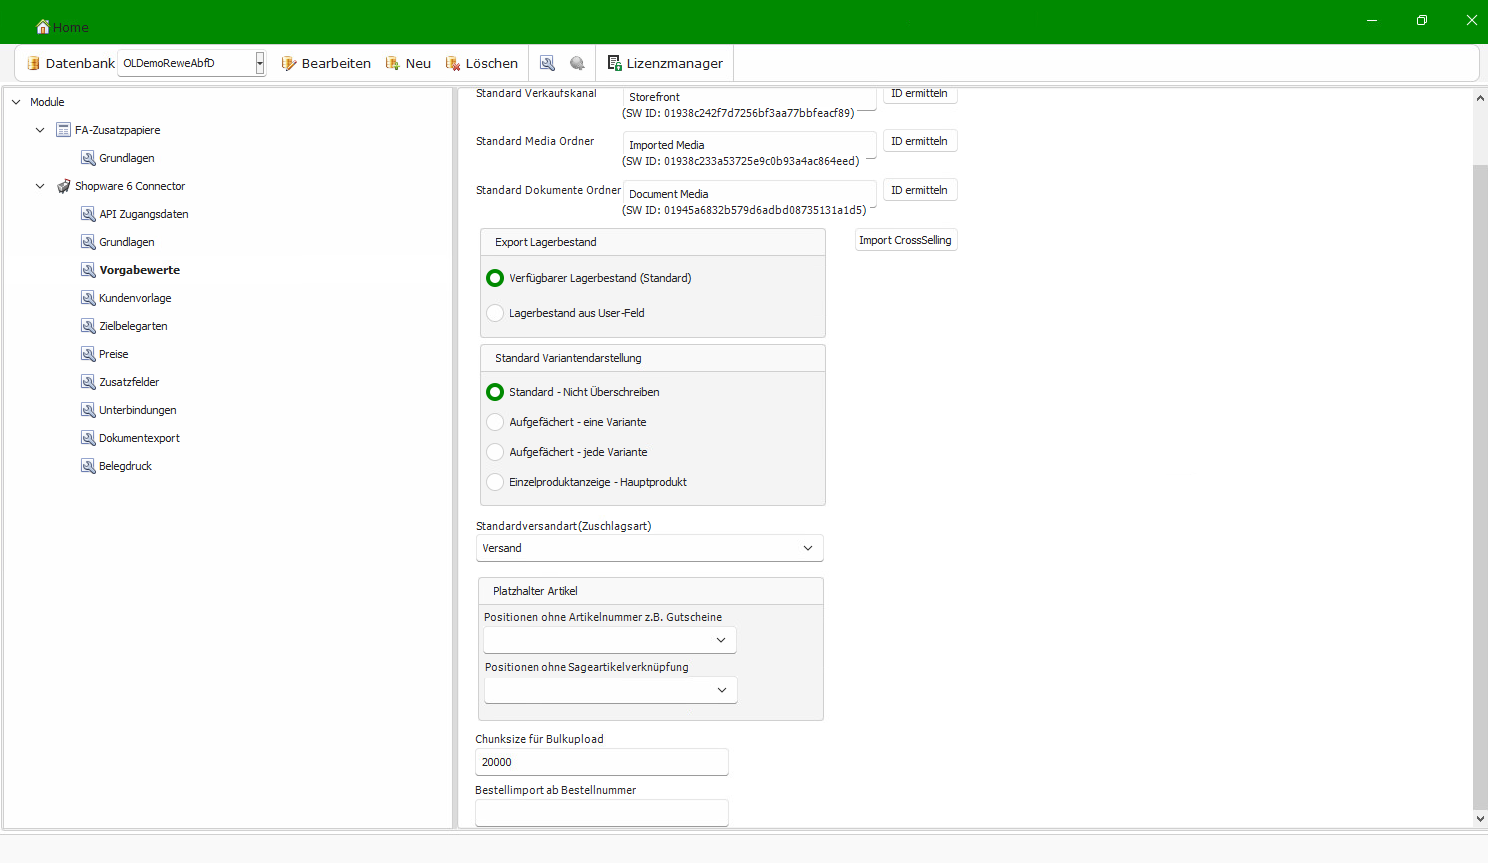This screenshot has height=863, width=1488.
Task: Click the Vorgabewerte tree icon
Action: (88, 270)
